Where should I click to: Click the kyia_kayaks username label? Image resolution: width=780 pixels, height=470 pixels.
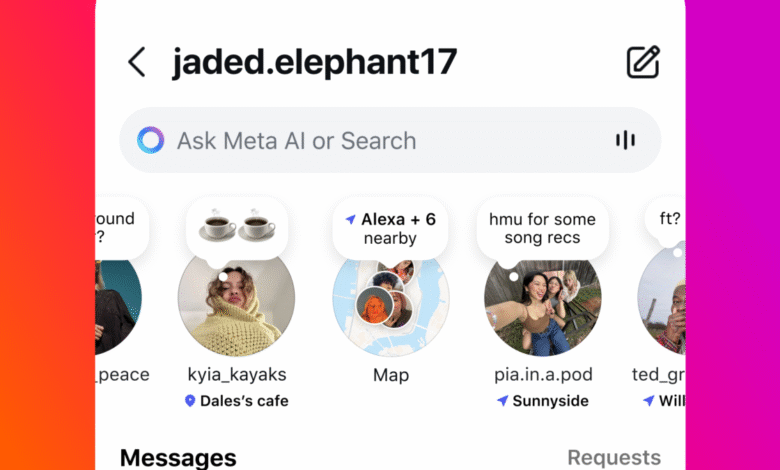[x=237, y=375]
